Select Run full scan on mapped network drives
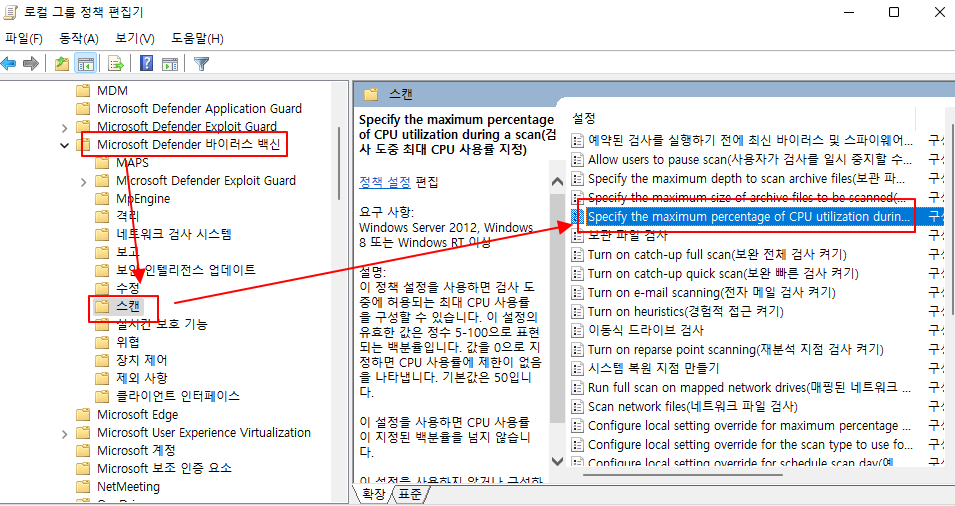 pos(742,387)
